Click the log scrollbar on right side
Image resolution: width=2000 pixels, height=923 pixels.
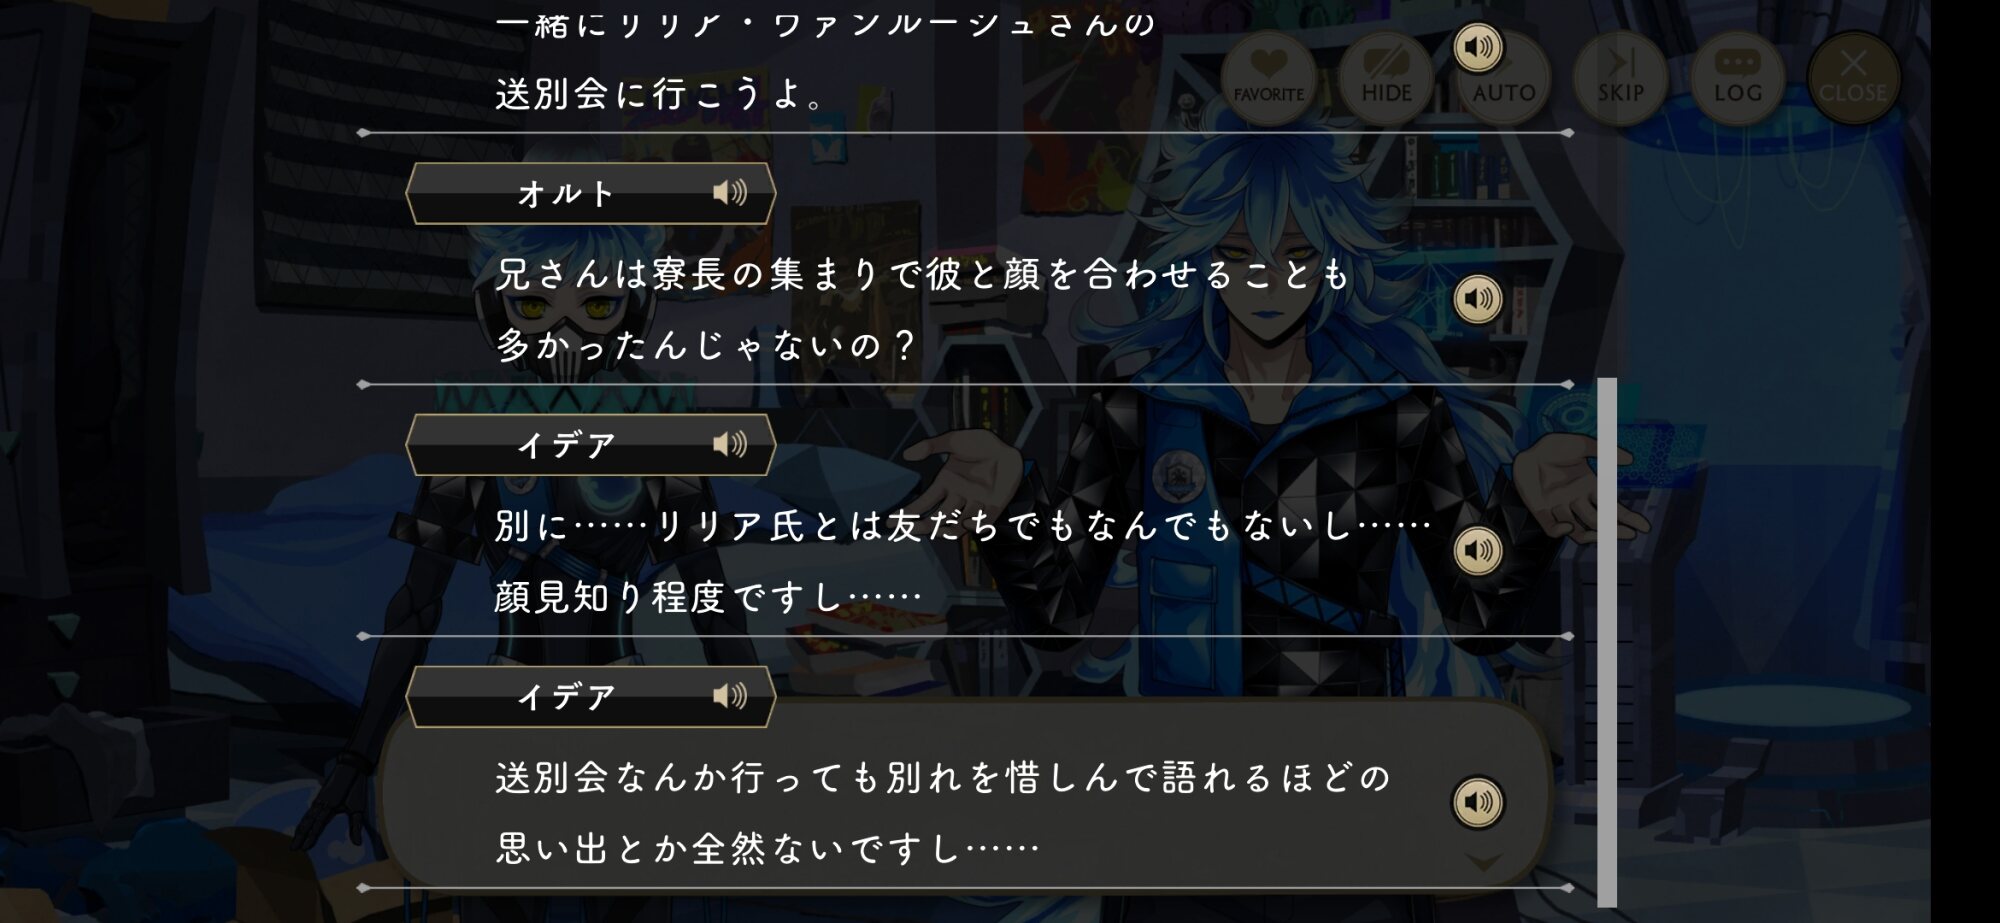pos(1607,642)
